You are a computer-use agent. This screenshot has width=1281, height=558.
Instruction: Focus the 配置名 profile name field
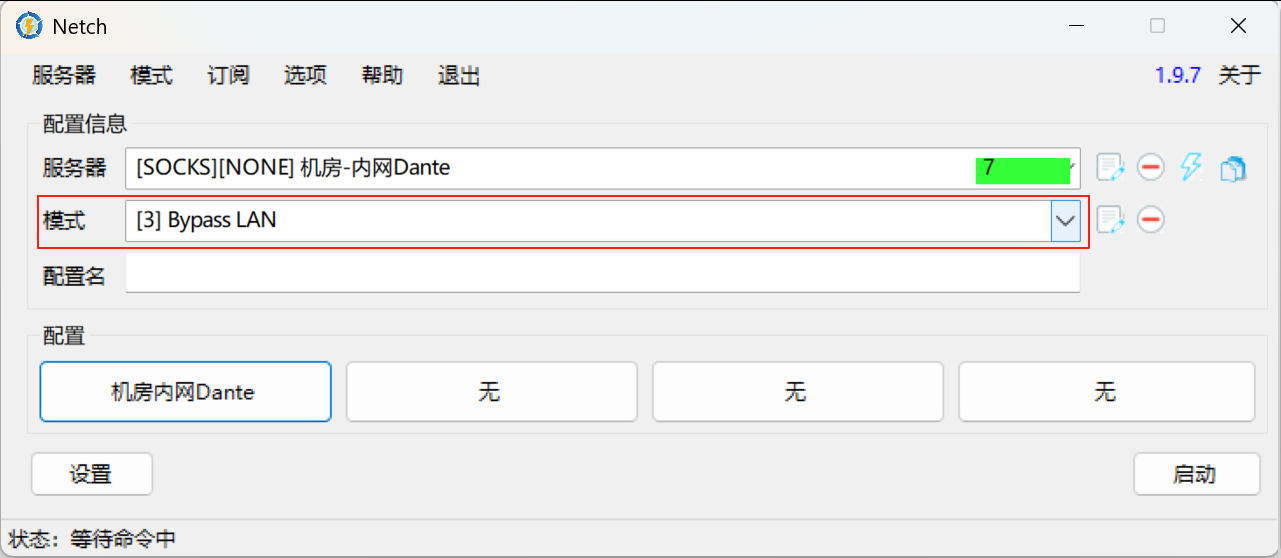coord(602,274)
